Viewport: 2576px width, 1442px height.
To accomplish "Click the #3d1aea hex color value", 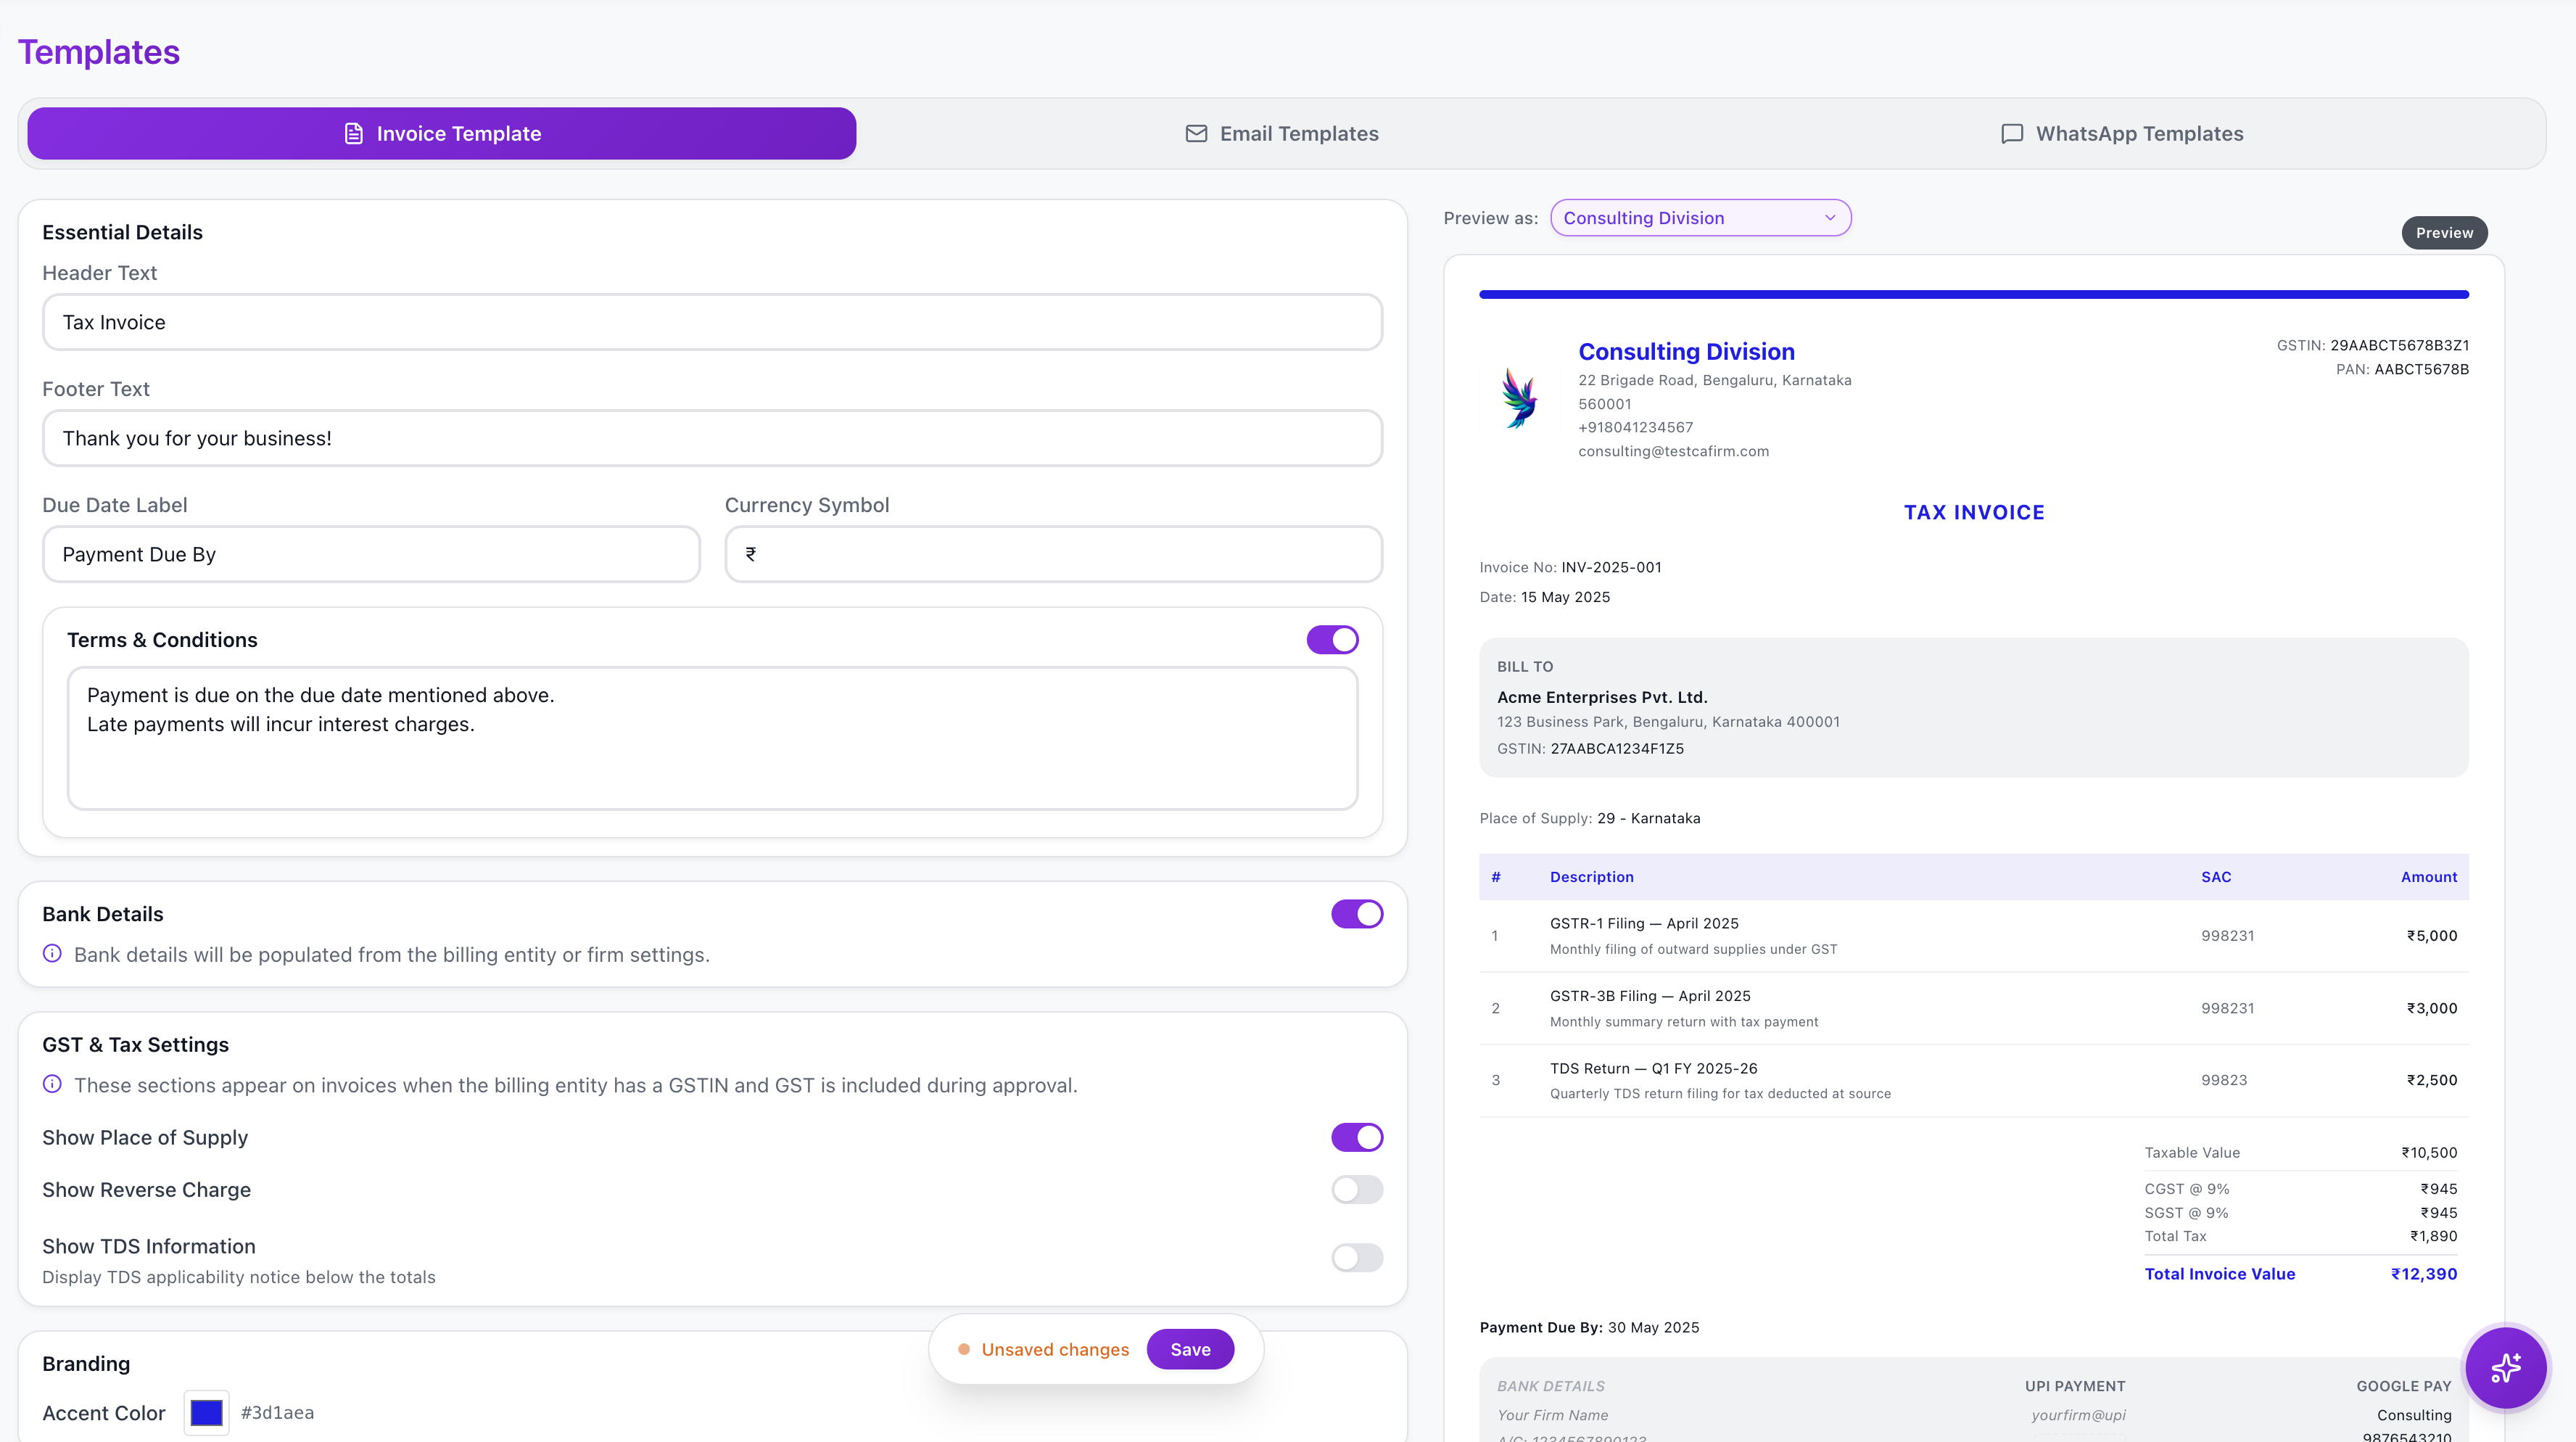I will pyautogui.click(x=277, y=1412).
